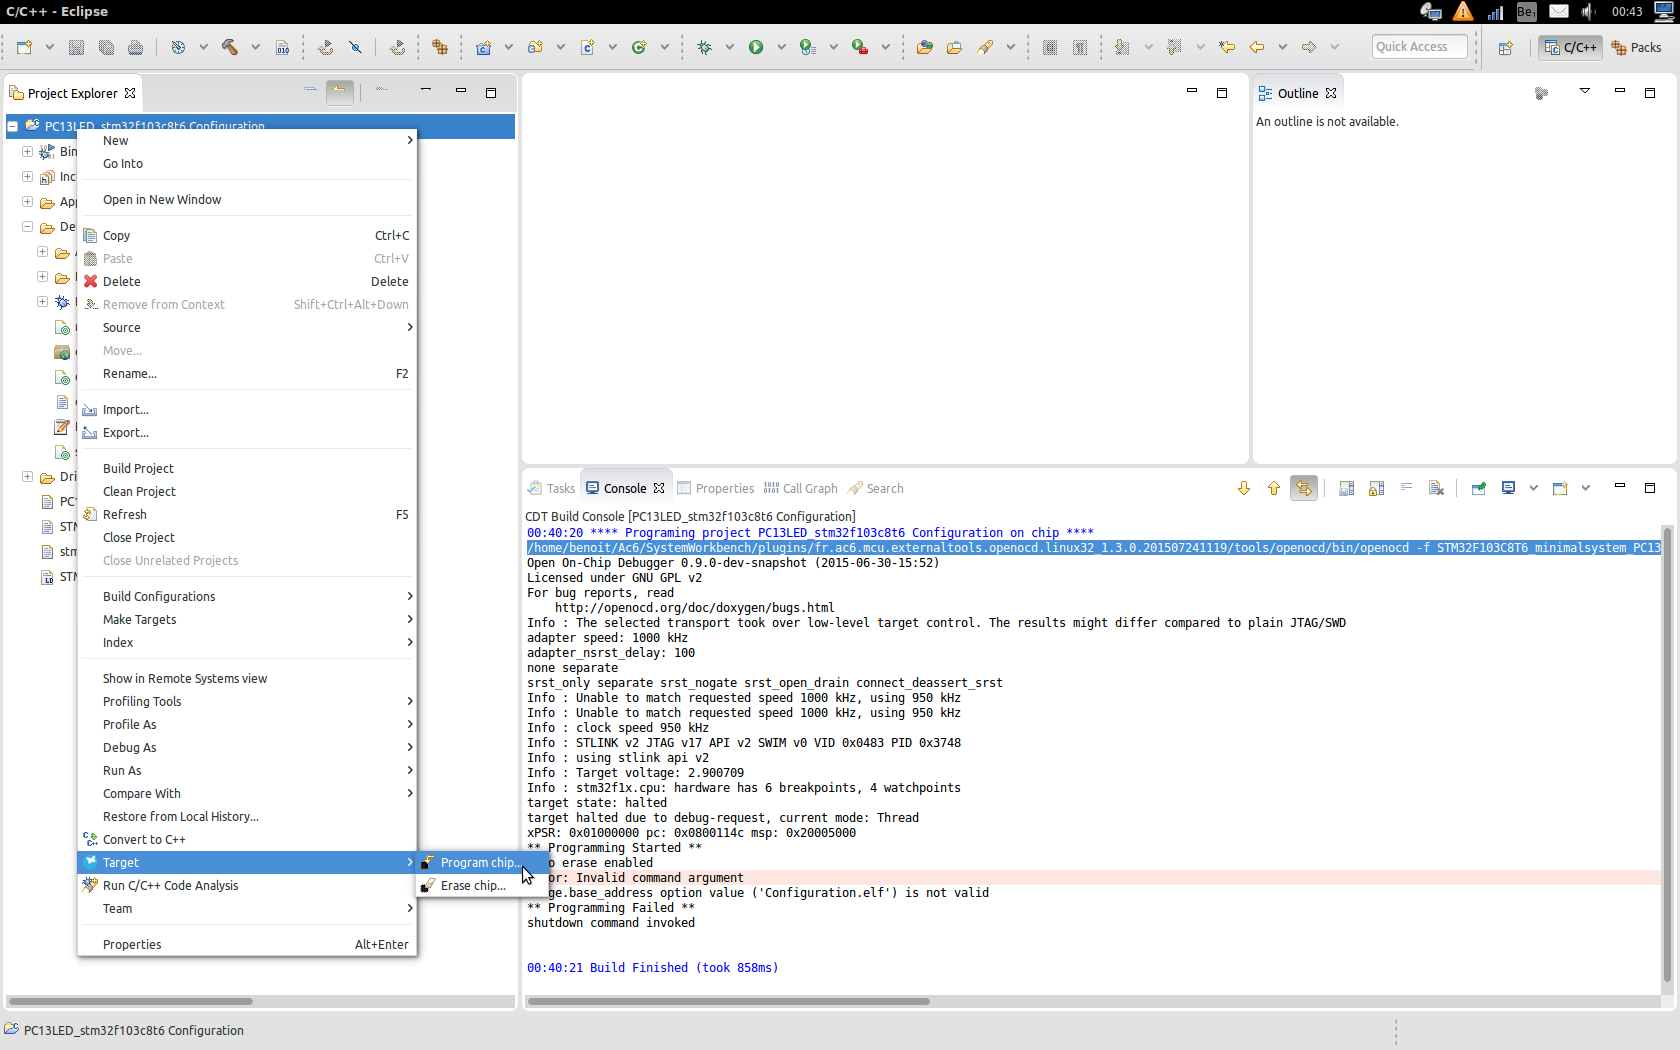
Task: Click the Clear Console icon
Action: (1437, 488)
